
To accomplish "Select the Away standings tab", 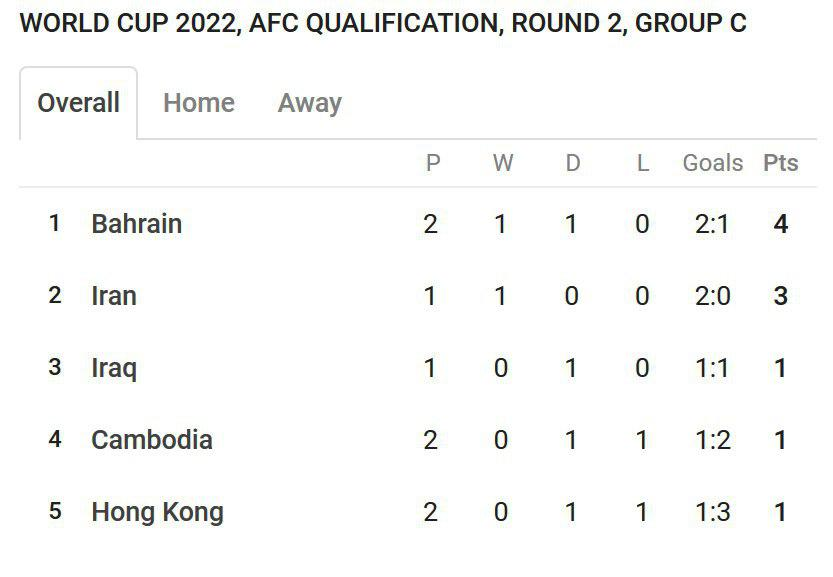I will click(x=310, y=103).
